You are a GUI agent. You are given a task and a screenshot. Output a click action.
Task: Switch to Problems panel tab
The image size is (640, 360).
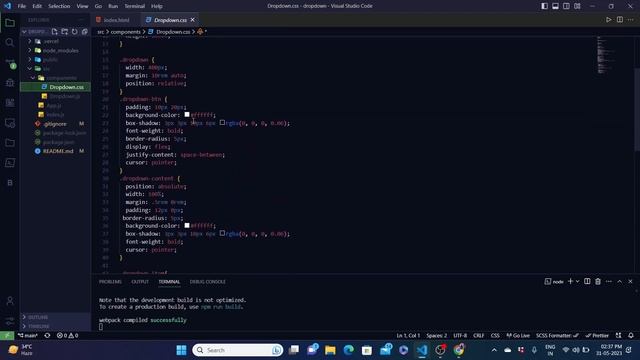click(110, 282)
